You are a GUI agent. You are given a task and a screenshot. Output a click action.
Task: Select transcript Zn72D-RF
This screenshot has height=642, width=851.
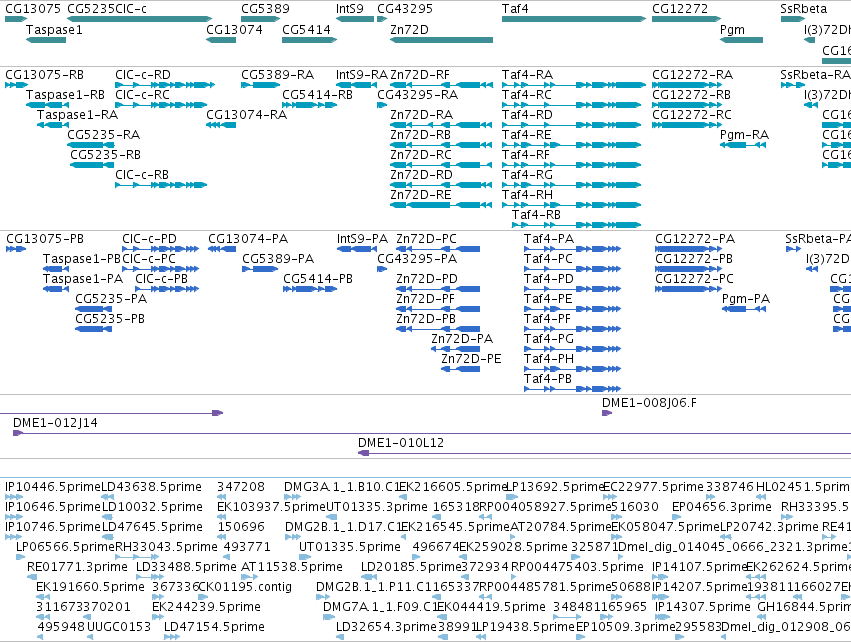441,85
